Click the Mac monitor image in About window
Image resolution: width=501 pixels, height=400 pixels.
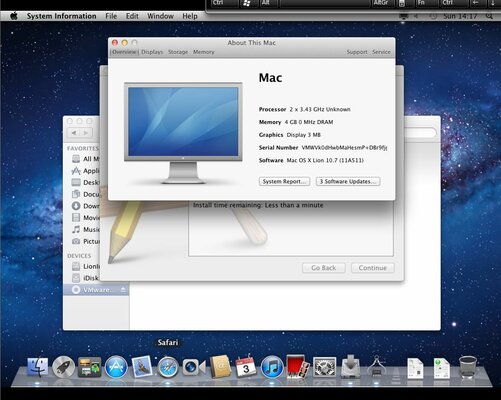click(x=183, y=133)
